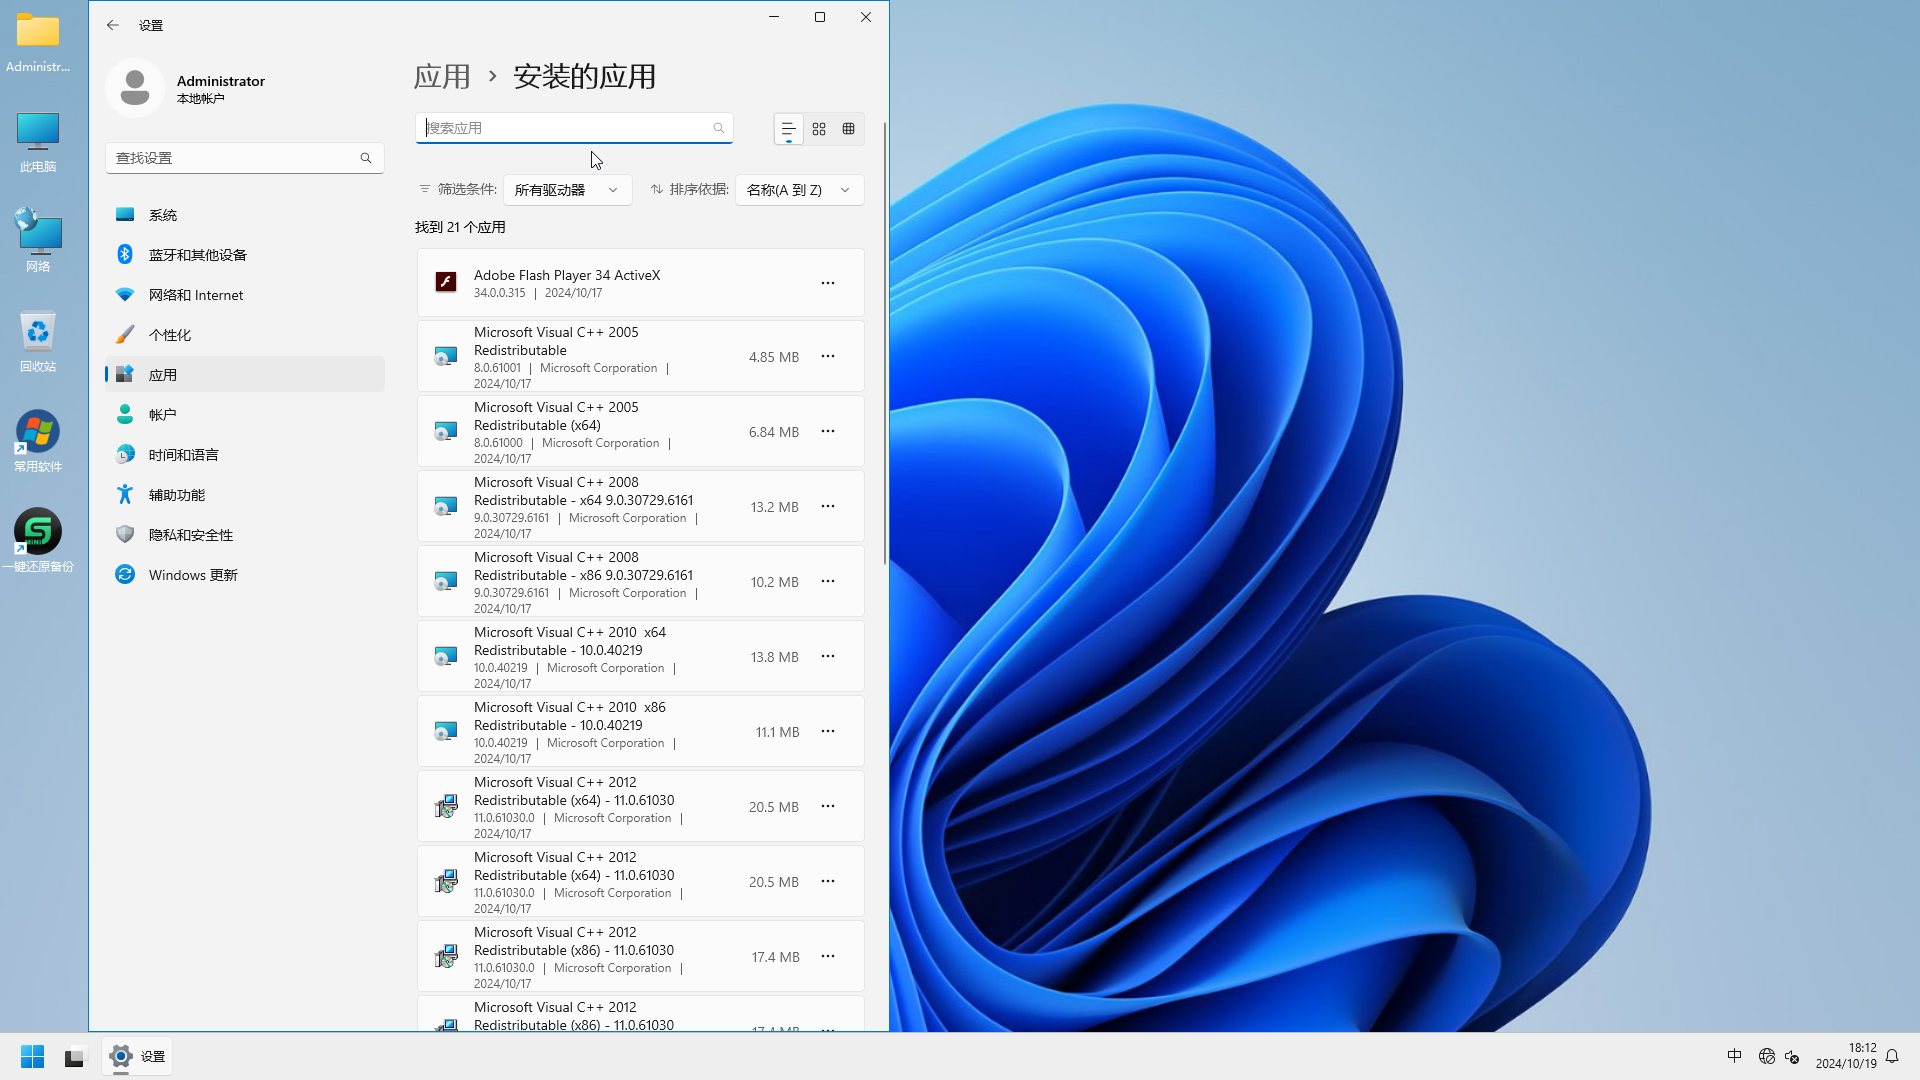The image size is (1920, 1080).
Task: Click the Task View taskbar icon
Action: [75, 1056]
